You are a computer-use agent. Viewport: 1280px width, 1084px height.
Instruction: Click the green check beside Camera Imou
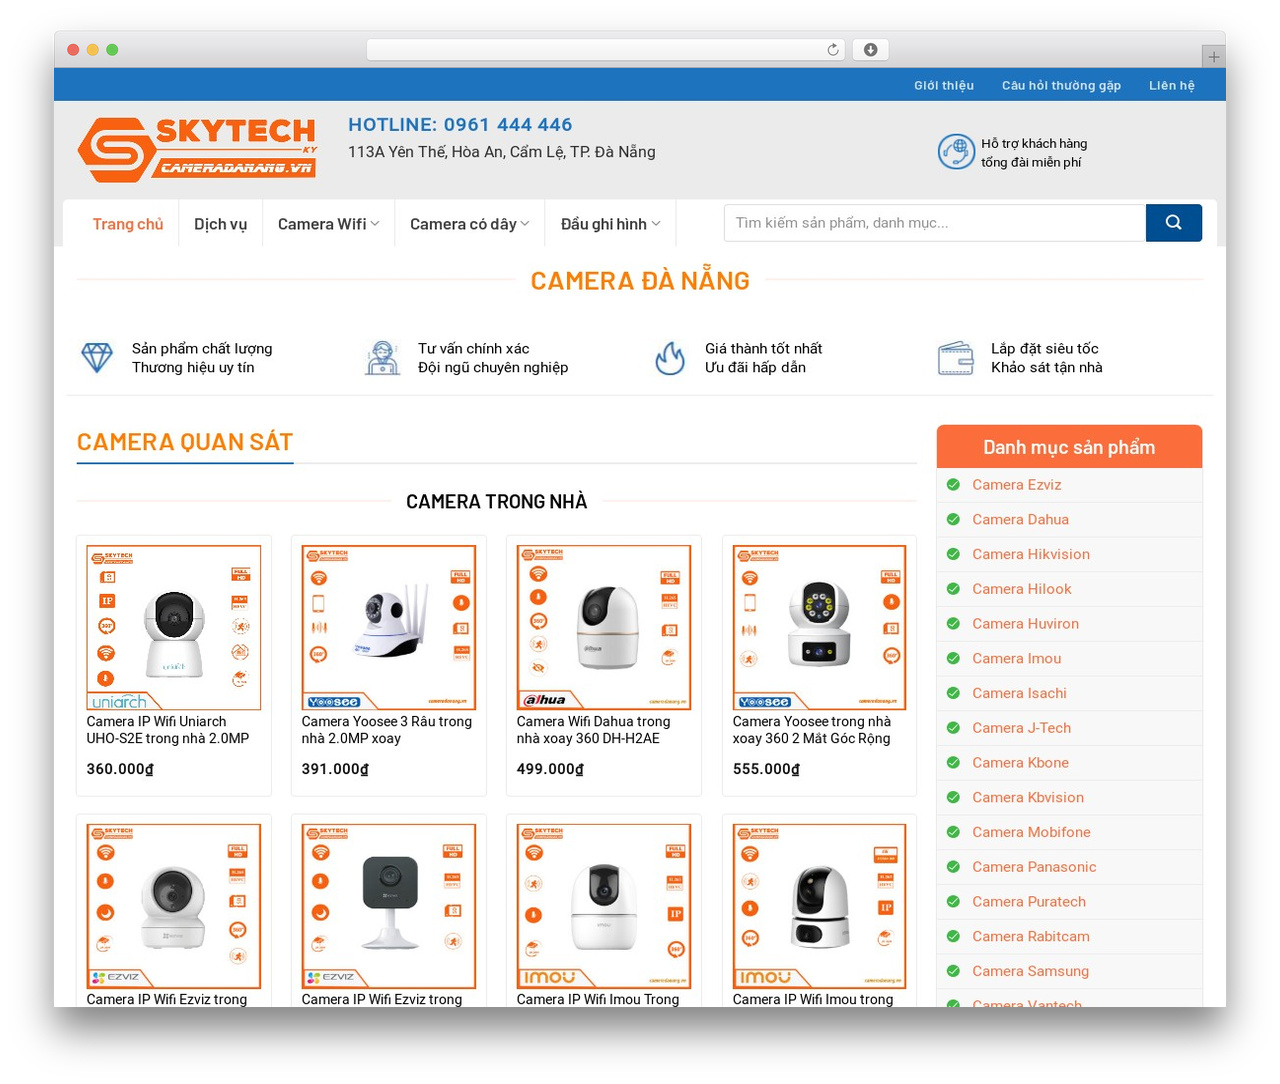(953, 658)
